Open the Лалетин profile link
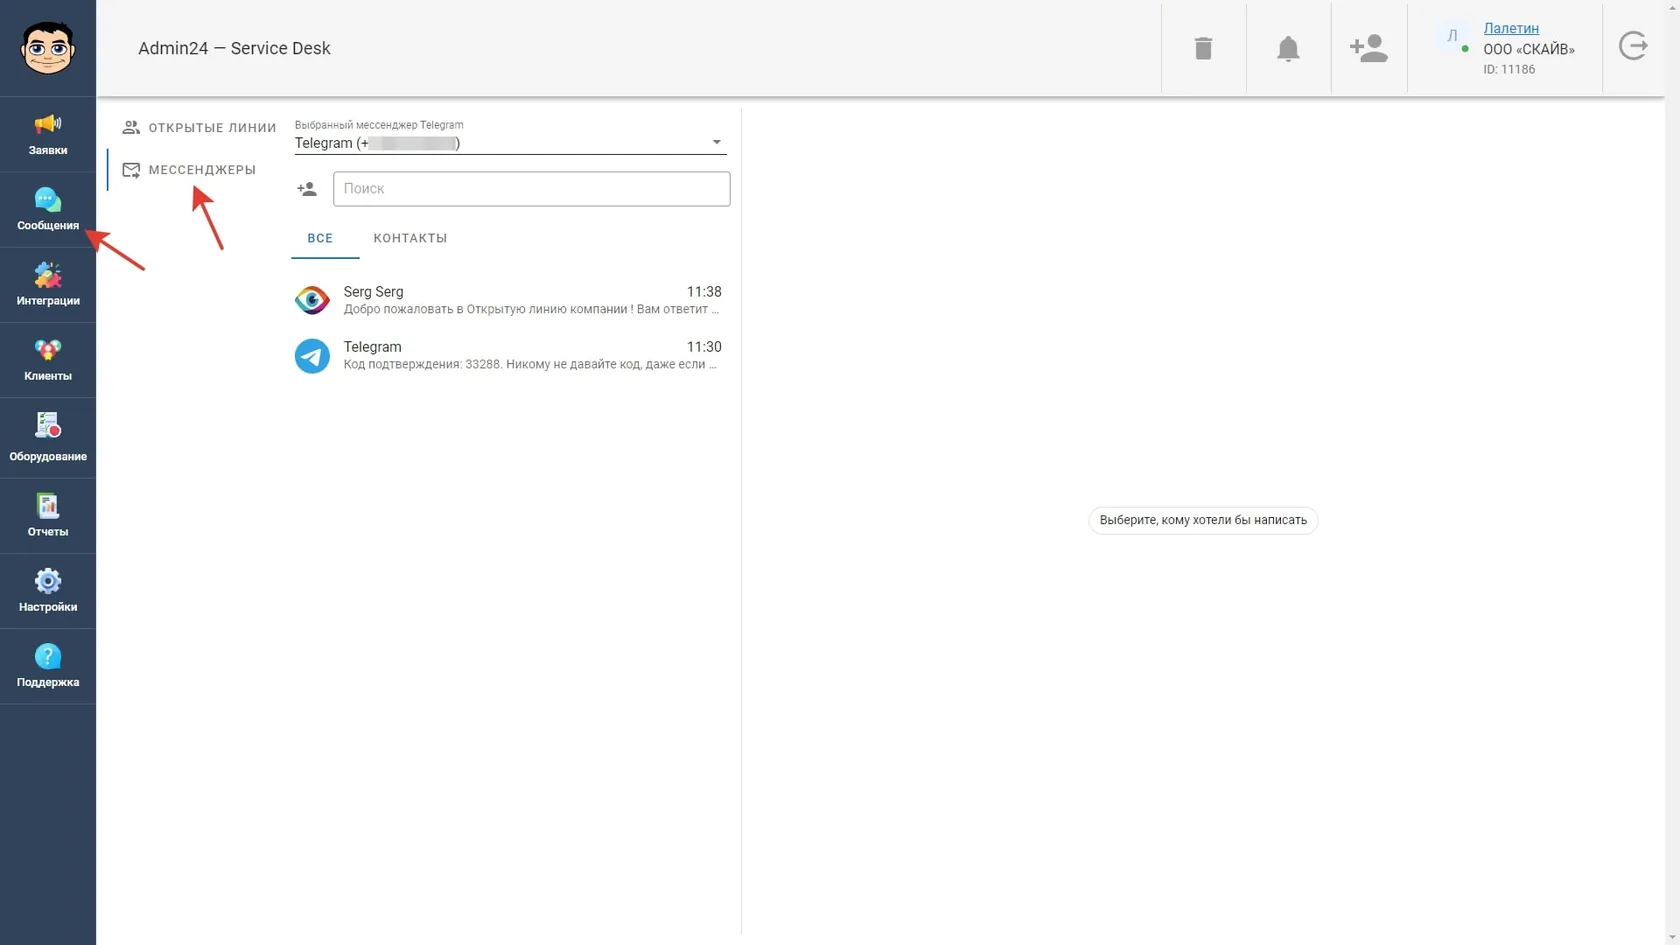 click(1511, 28)
